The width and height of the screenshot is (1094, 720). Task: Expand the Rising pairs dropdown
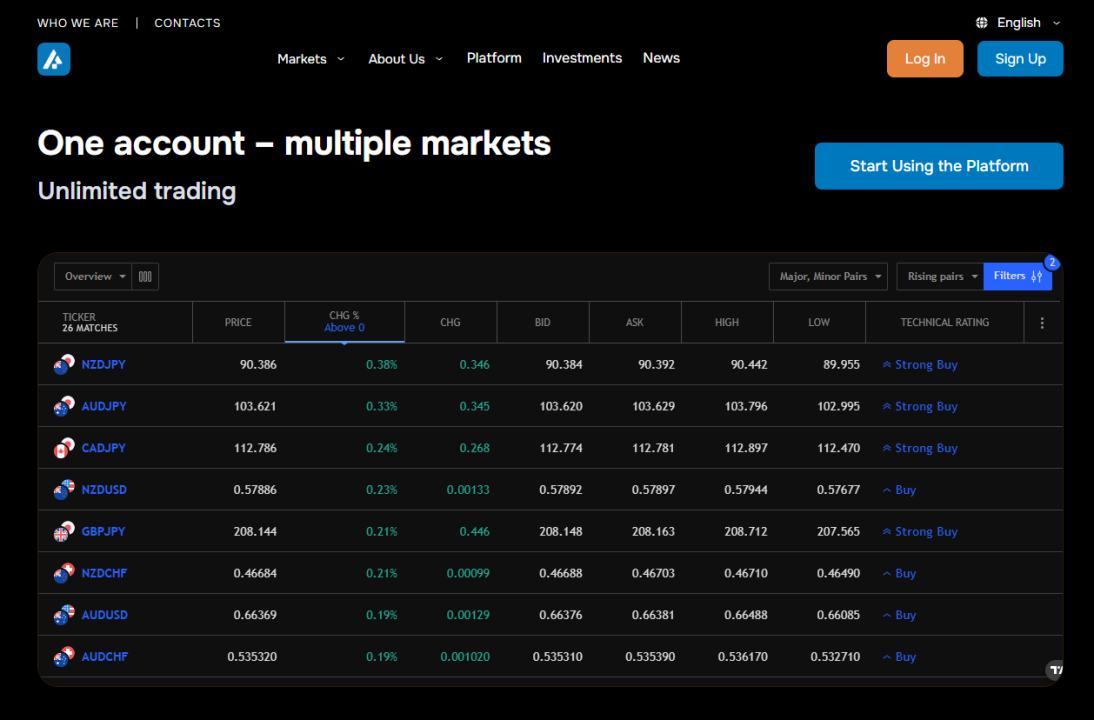tap(940, 277)
